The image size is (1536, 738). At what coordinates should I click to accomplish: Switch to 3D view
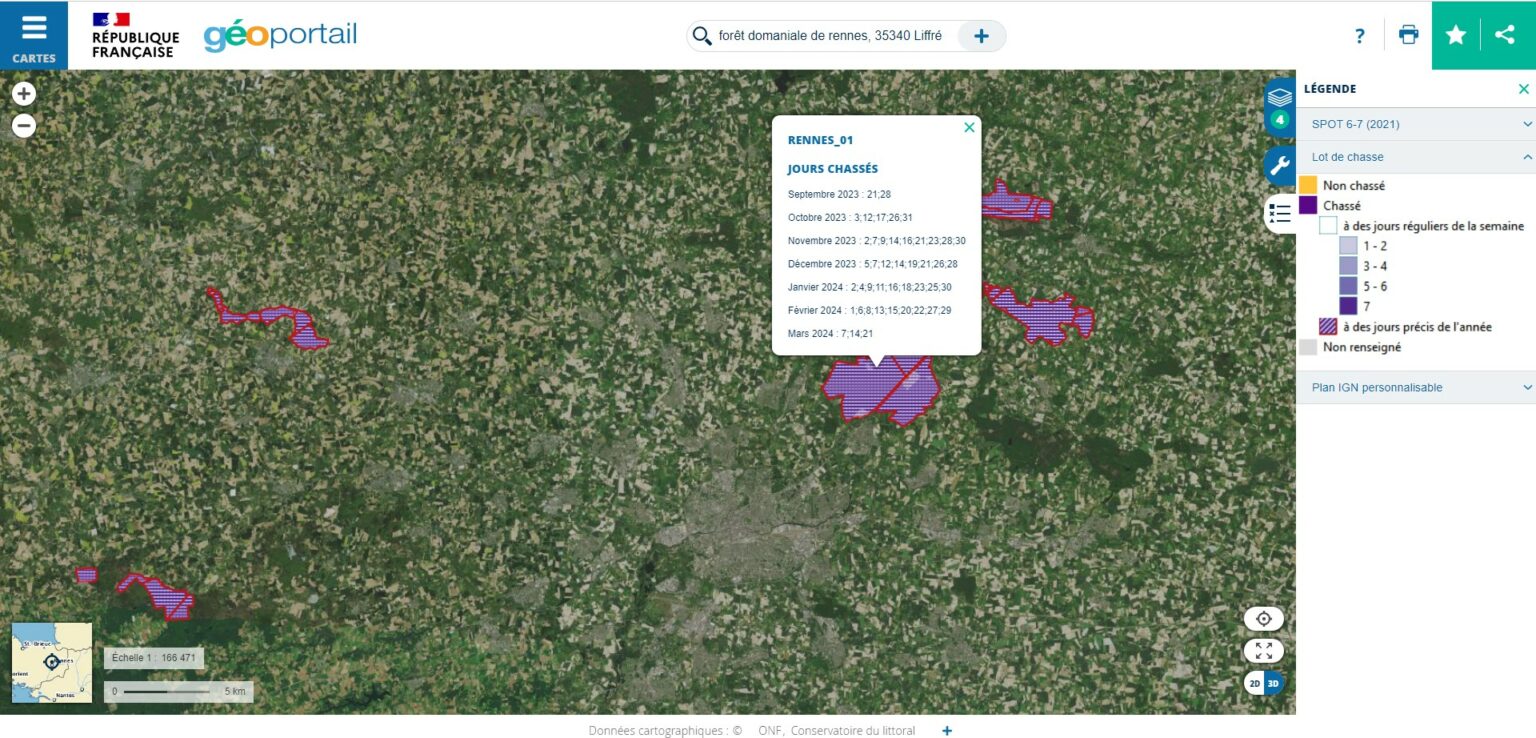[1273, 684]
